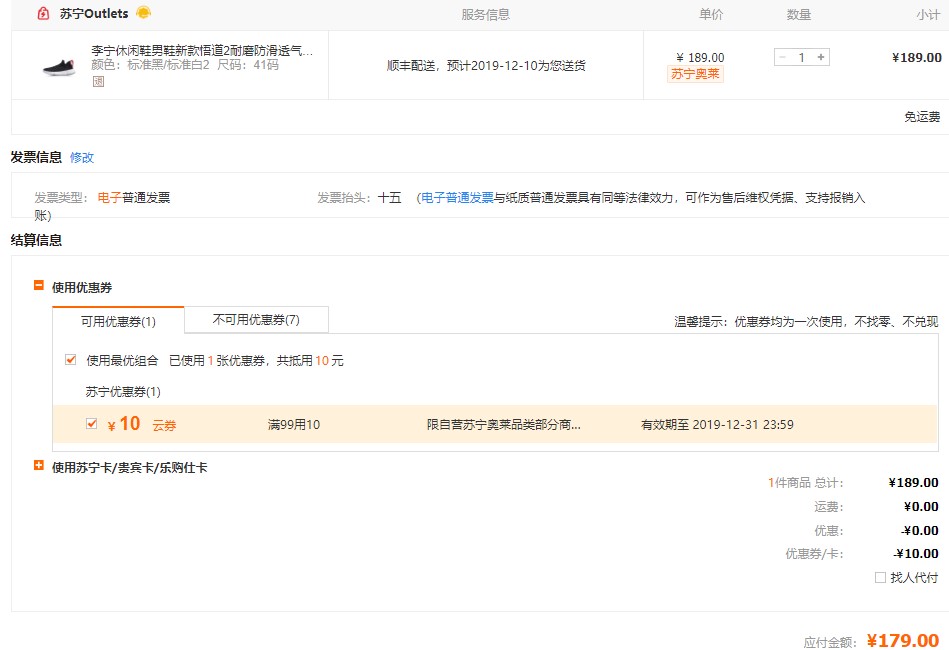949x650 pixels.
Task: Open the blue 电子普通发票 explanation link
Action: click(458, 198)
